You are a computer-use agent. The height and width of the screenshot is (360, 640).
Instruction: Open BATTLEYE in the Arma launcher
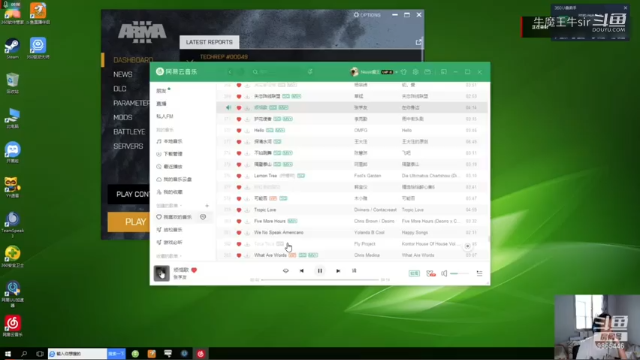pyautogui.click(x=129, y=132)
